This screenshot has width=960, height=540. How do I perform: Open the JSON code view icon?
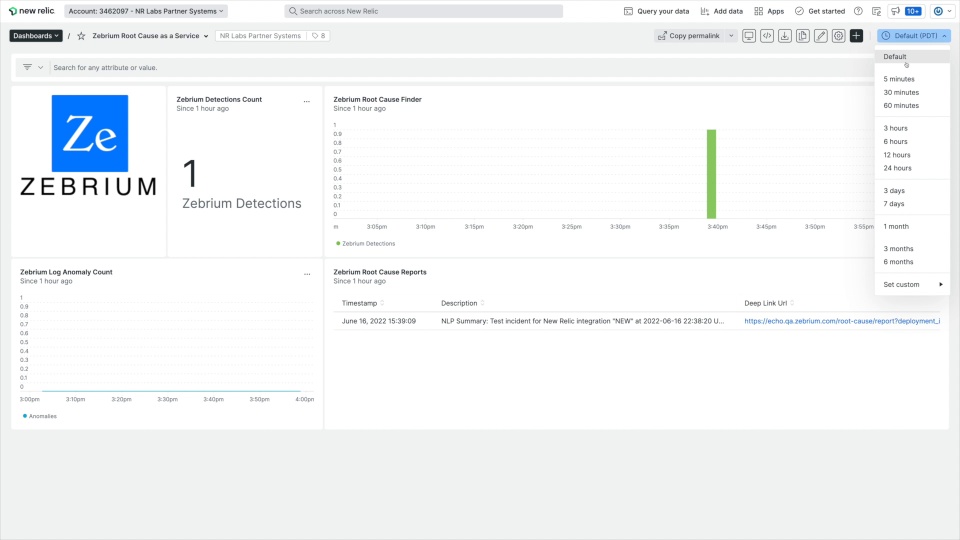(x=767, y=36)
